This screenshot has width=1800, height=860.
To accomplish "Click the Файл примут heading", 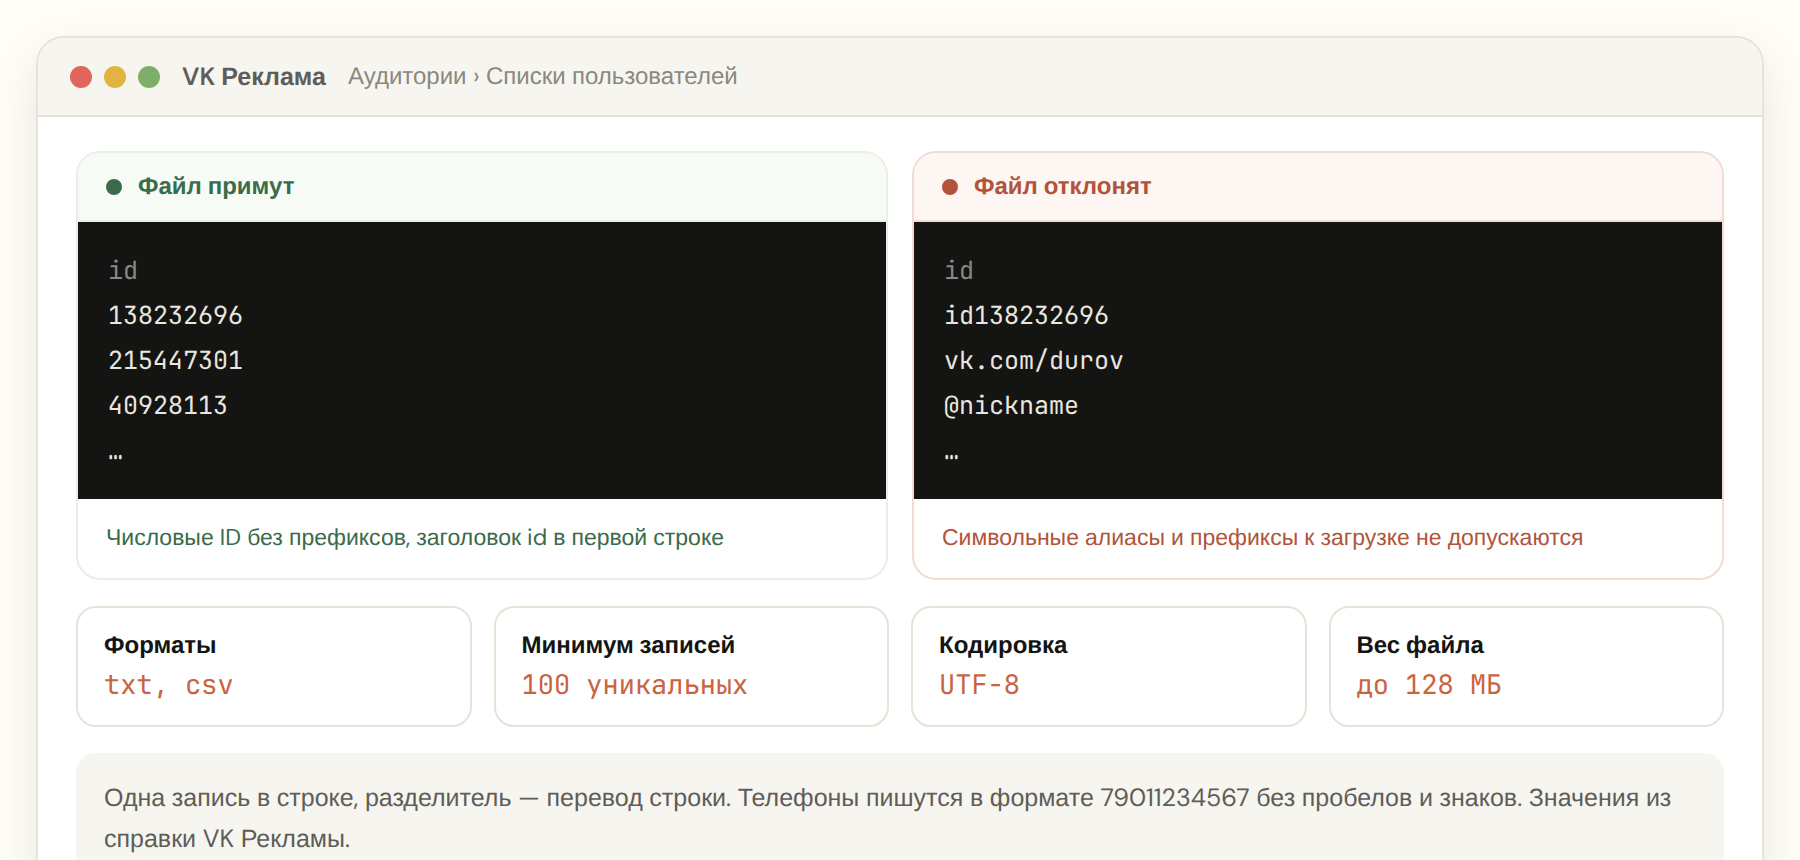I will (x=216, y=186).
